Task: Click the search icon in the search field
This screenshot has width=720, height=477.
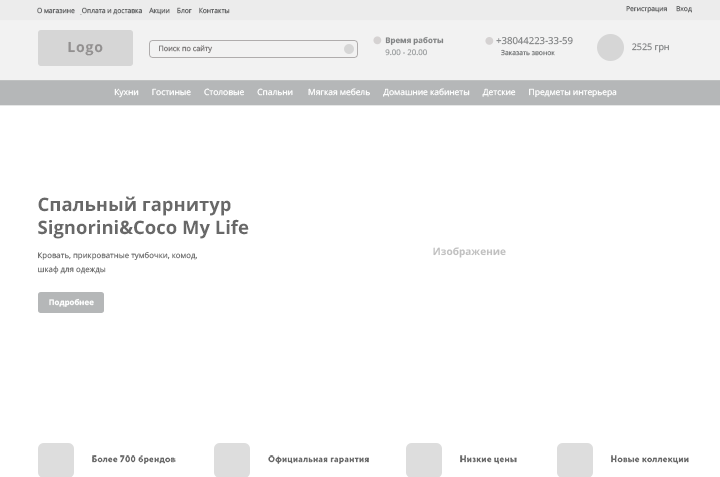Action: click(349, 49)
